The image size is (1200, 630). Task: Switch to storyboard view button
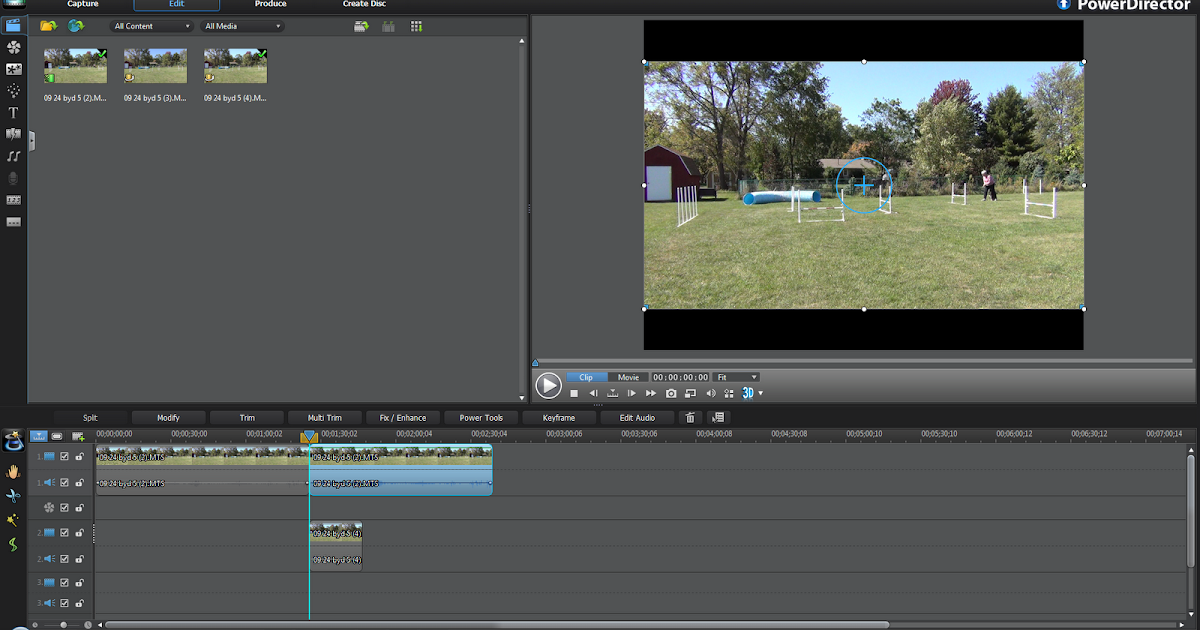pos(57,436)
